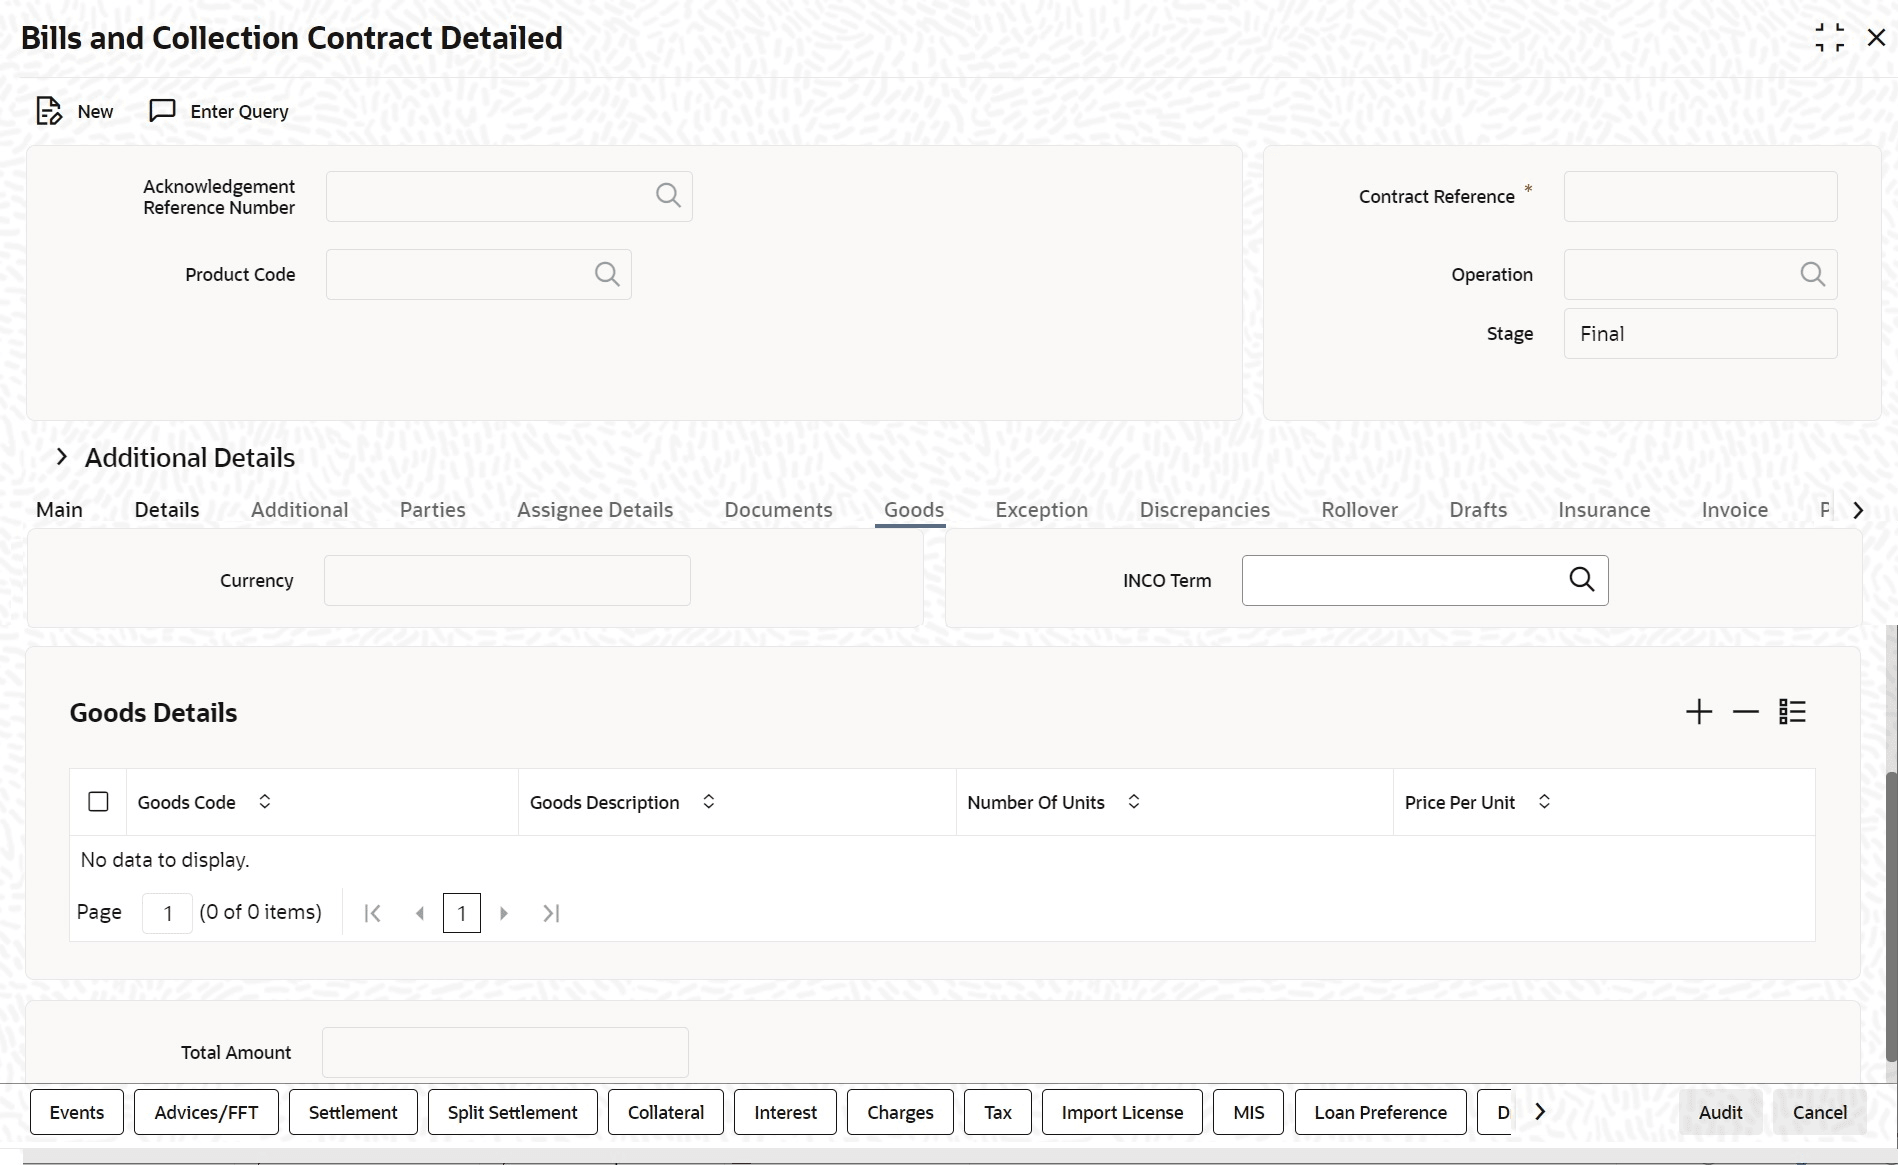1898x1165 pixels.
Task: Open Acknowledgement Reference Number search lookup
Action: tap(668, 196)
